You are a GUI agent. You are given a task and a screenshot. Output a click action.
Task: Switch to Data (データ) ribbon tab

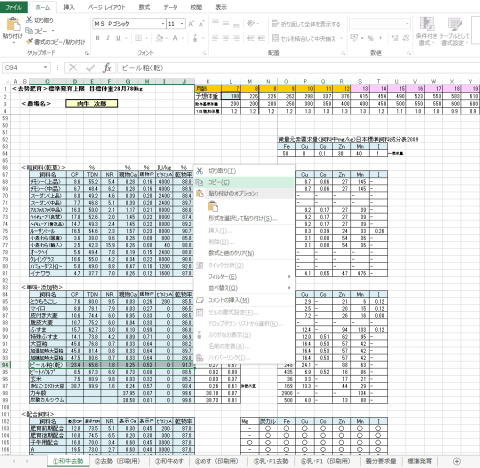(x=170, y=7)
